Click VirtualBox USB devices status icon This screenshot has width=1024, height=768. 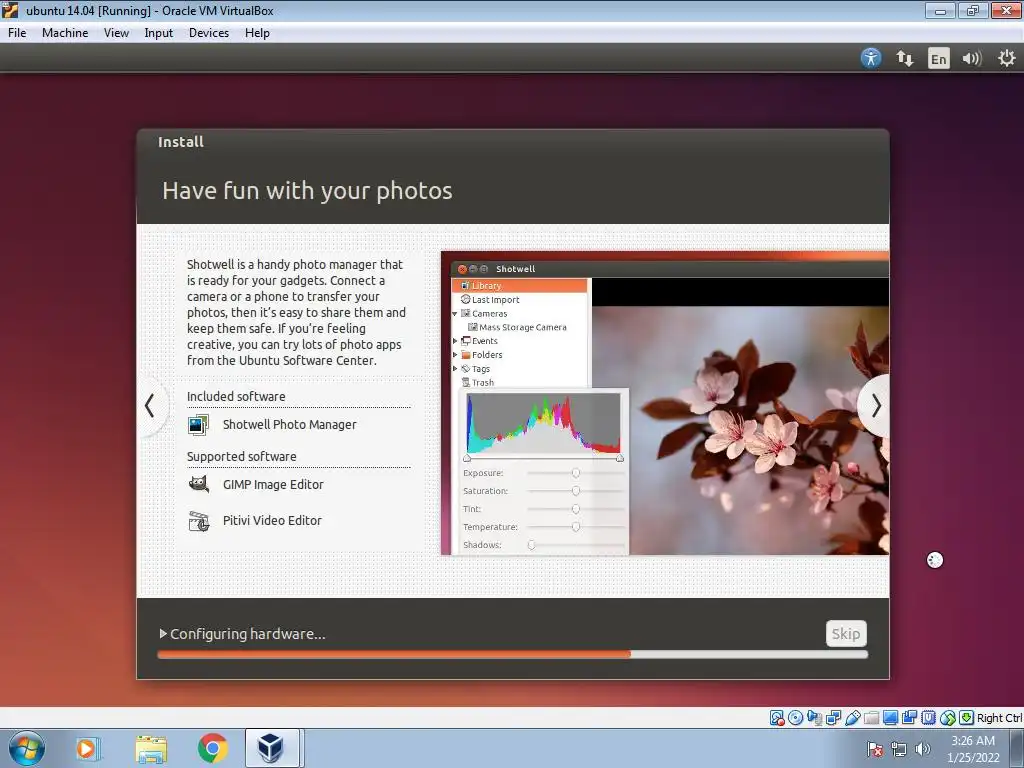[x=852, y=718]
